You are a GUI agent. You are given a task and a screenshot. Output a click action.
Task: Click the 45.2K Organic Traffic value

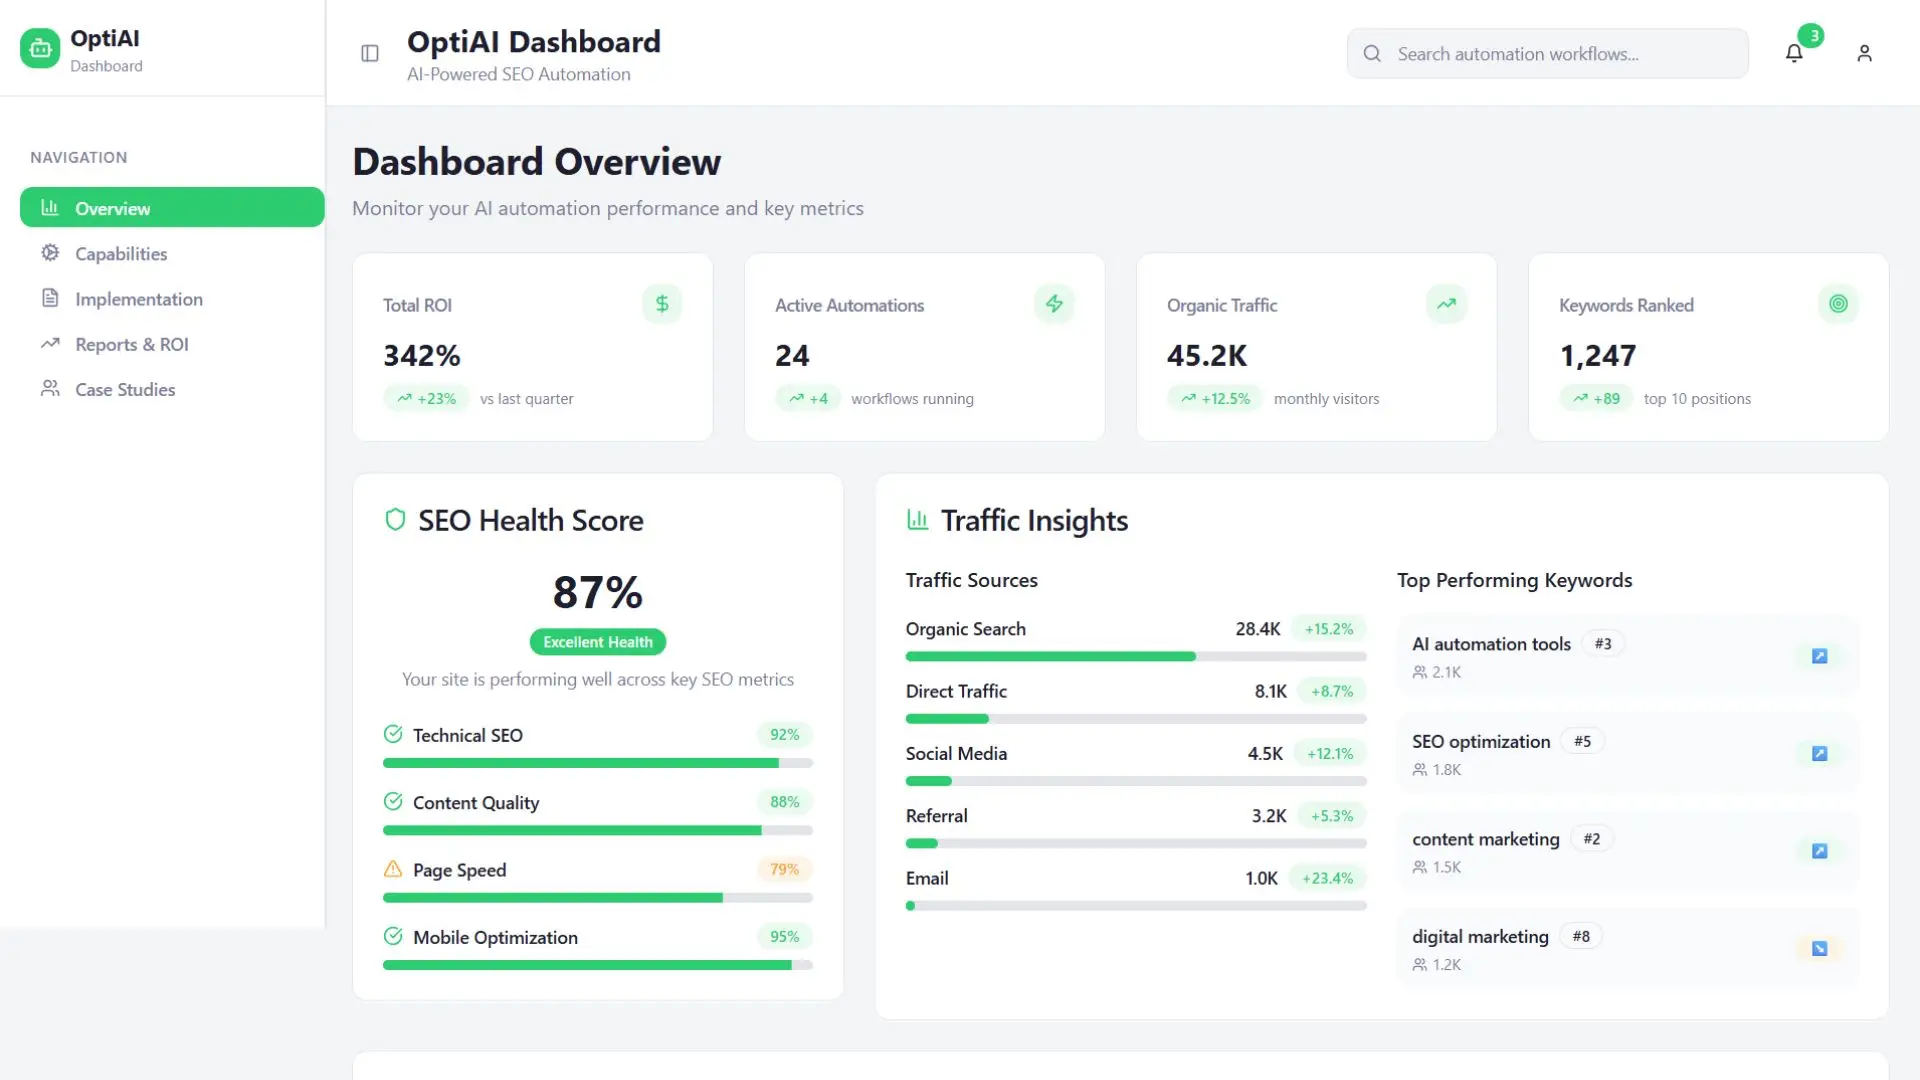pos(1207,355)
